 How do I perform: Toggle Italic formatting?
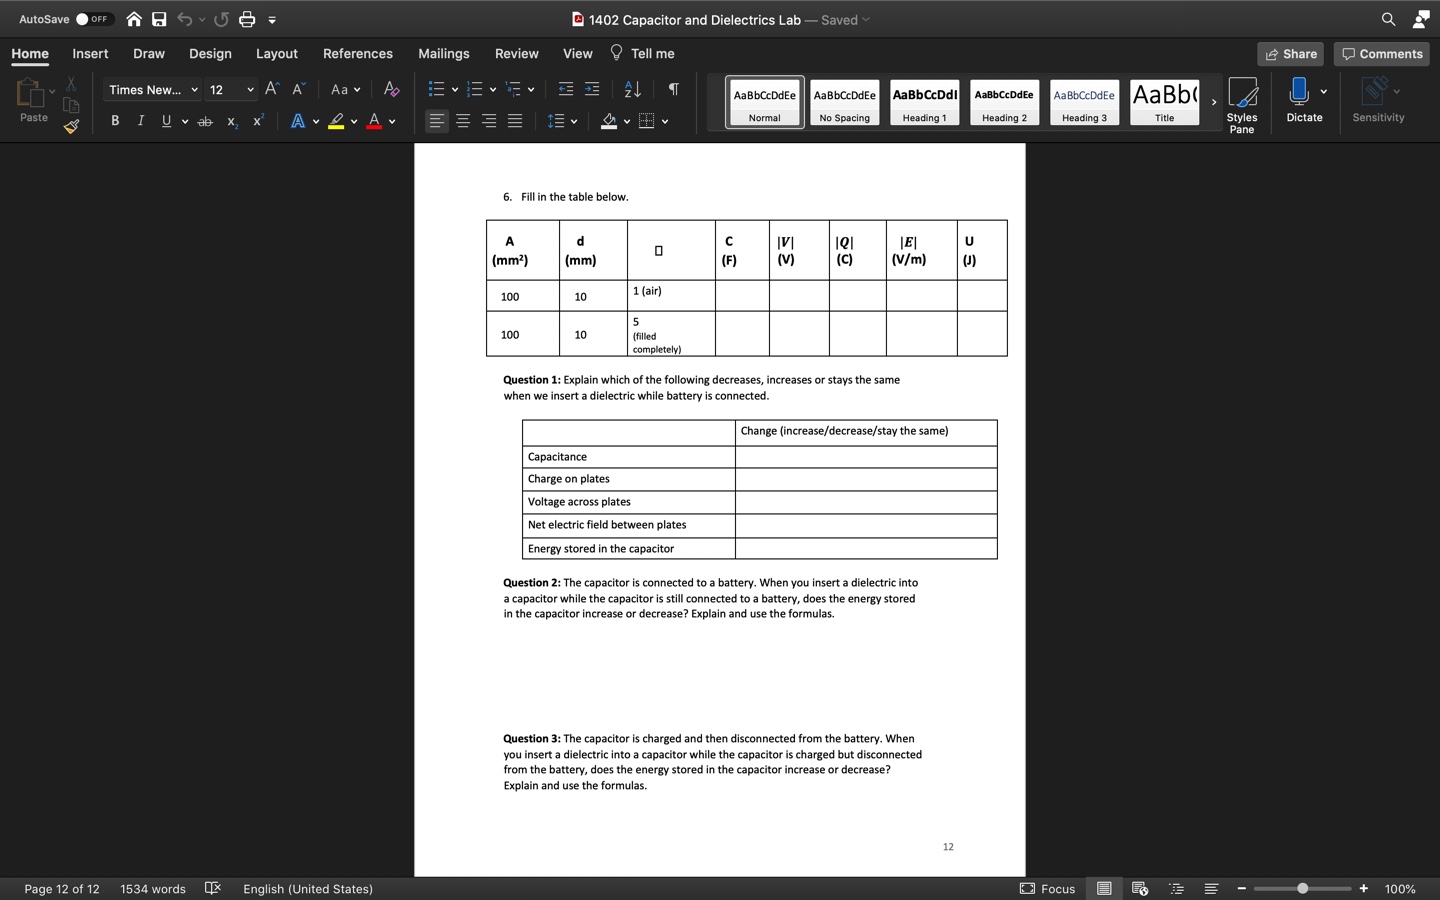(x=141, y=121)
